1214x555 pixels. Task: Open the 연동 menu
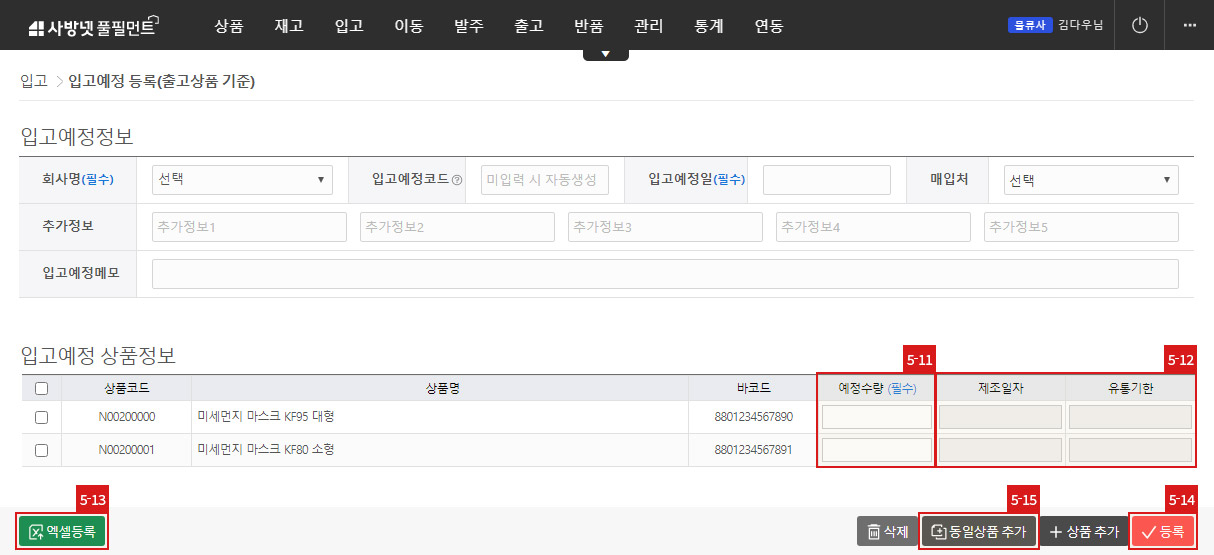point(768,26)
